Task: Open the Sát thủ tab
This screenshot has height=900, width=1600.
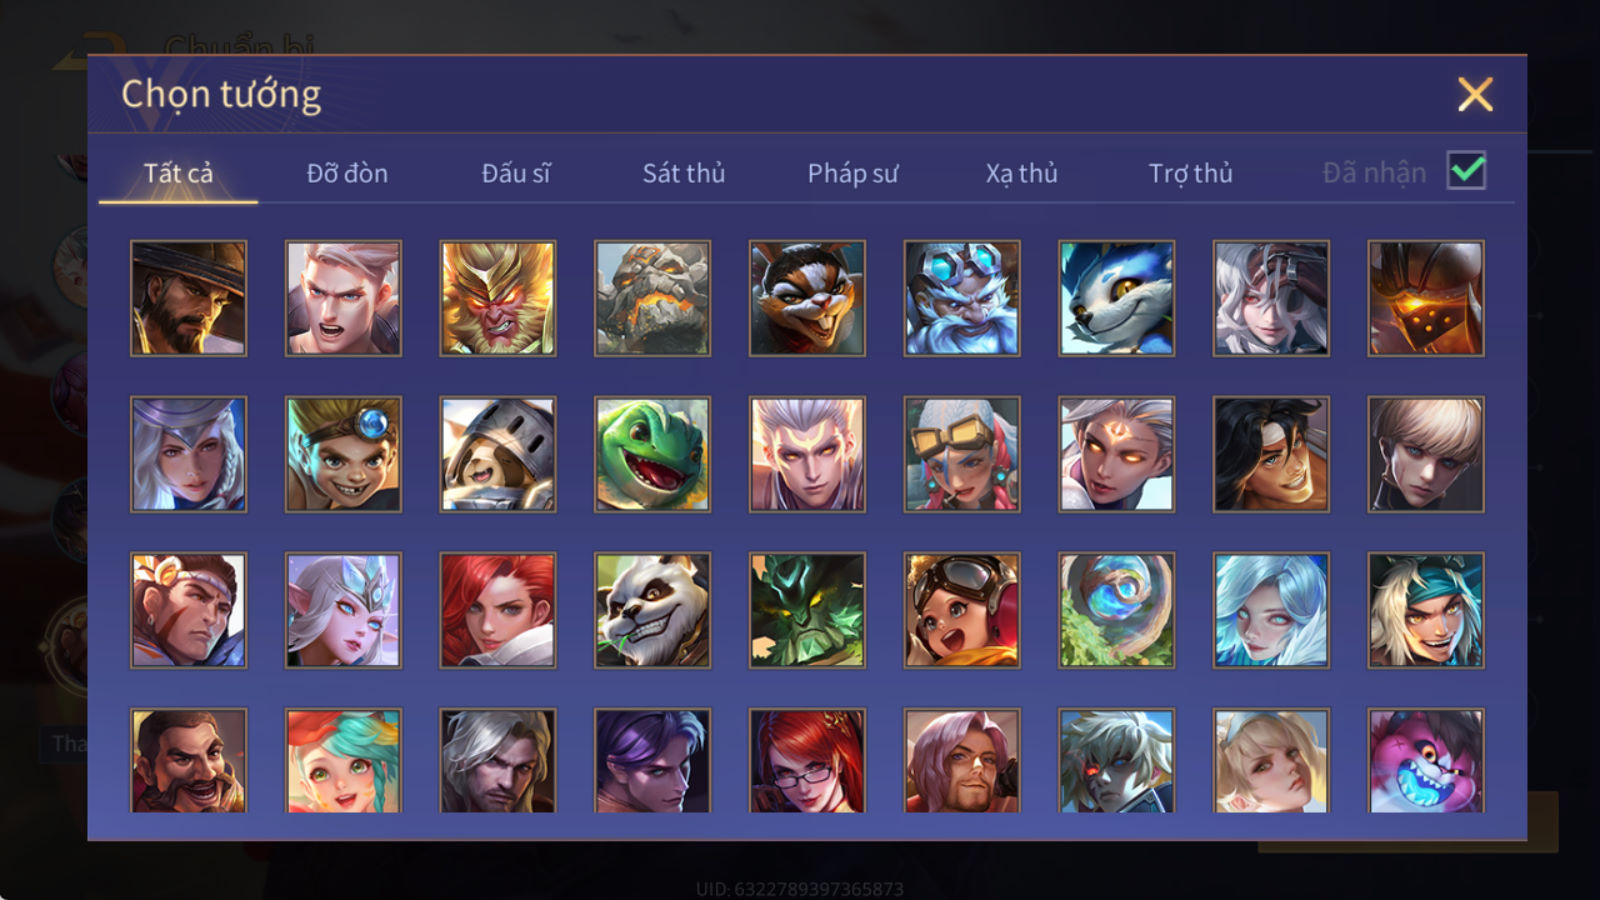Action: coord(684,173)
